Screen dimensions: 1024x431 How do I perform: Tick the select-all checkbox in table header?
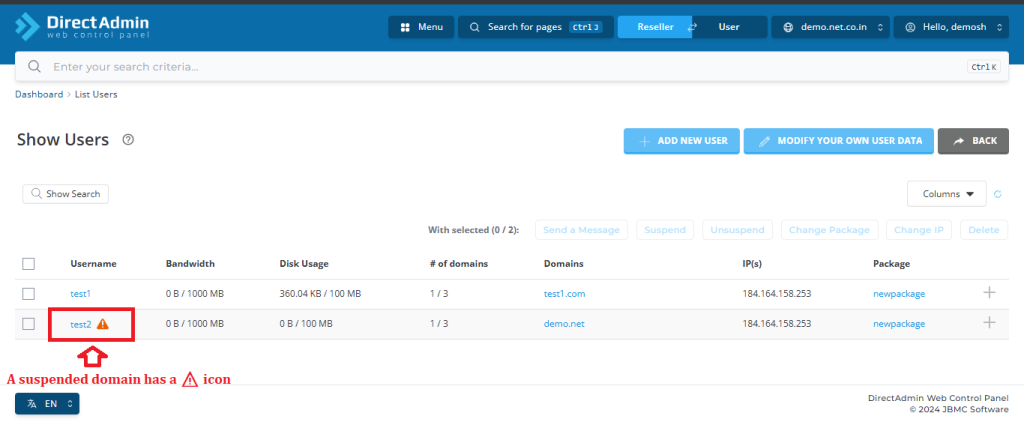coord(29,264)
